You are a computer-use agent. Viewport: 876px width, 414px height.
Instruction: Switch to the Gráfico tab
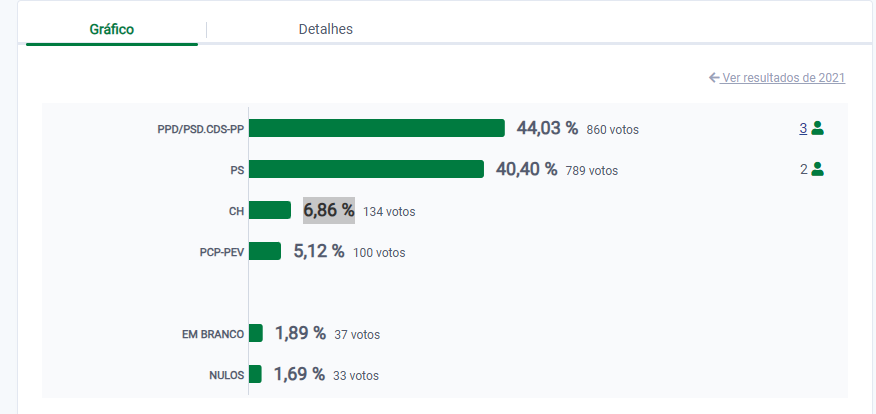pyautogui.click(x=112, y=29)
